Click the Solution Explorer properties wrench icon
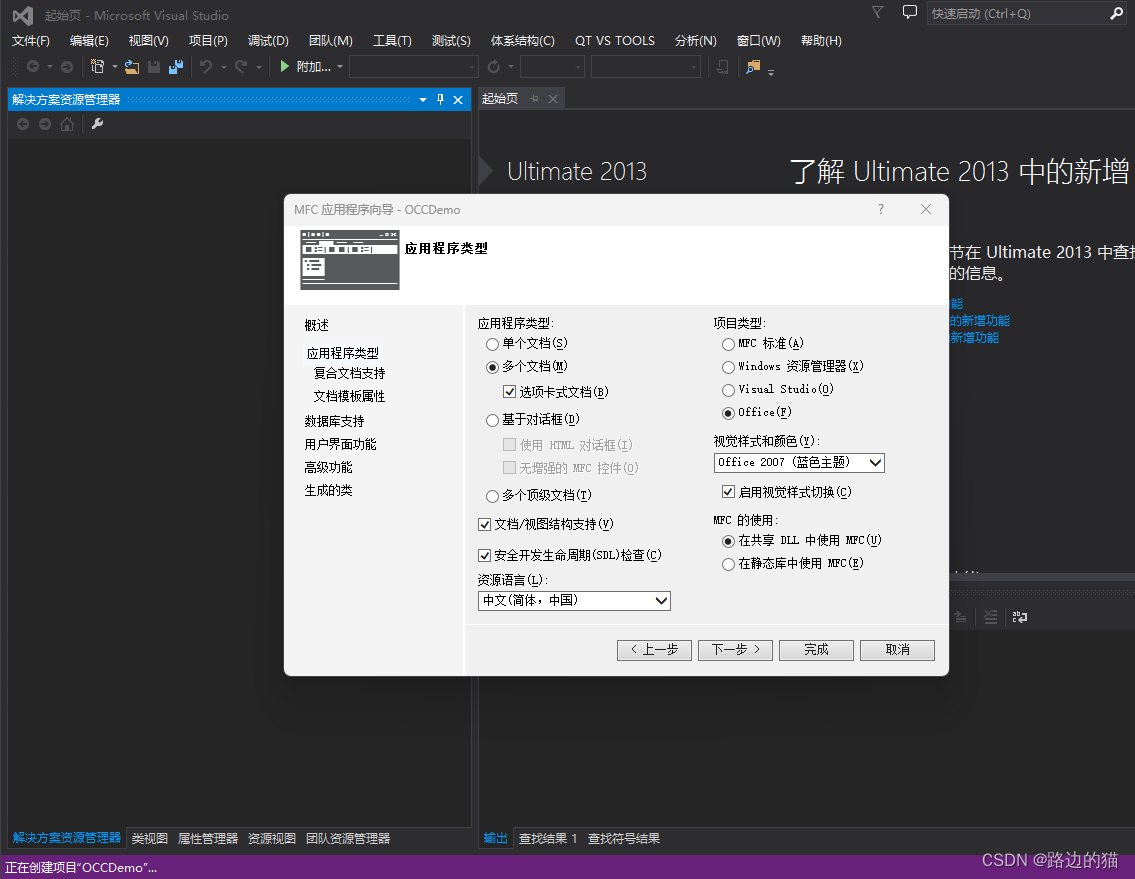The height and width of the screenshot is (879, 1135). click(97, 124)
